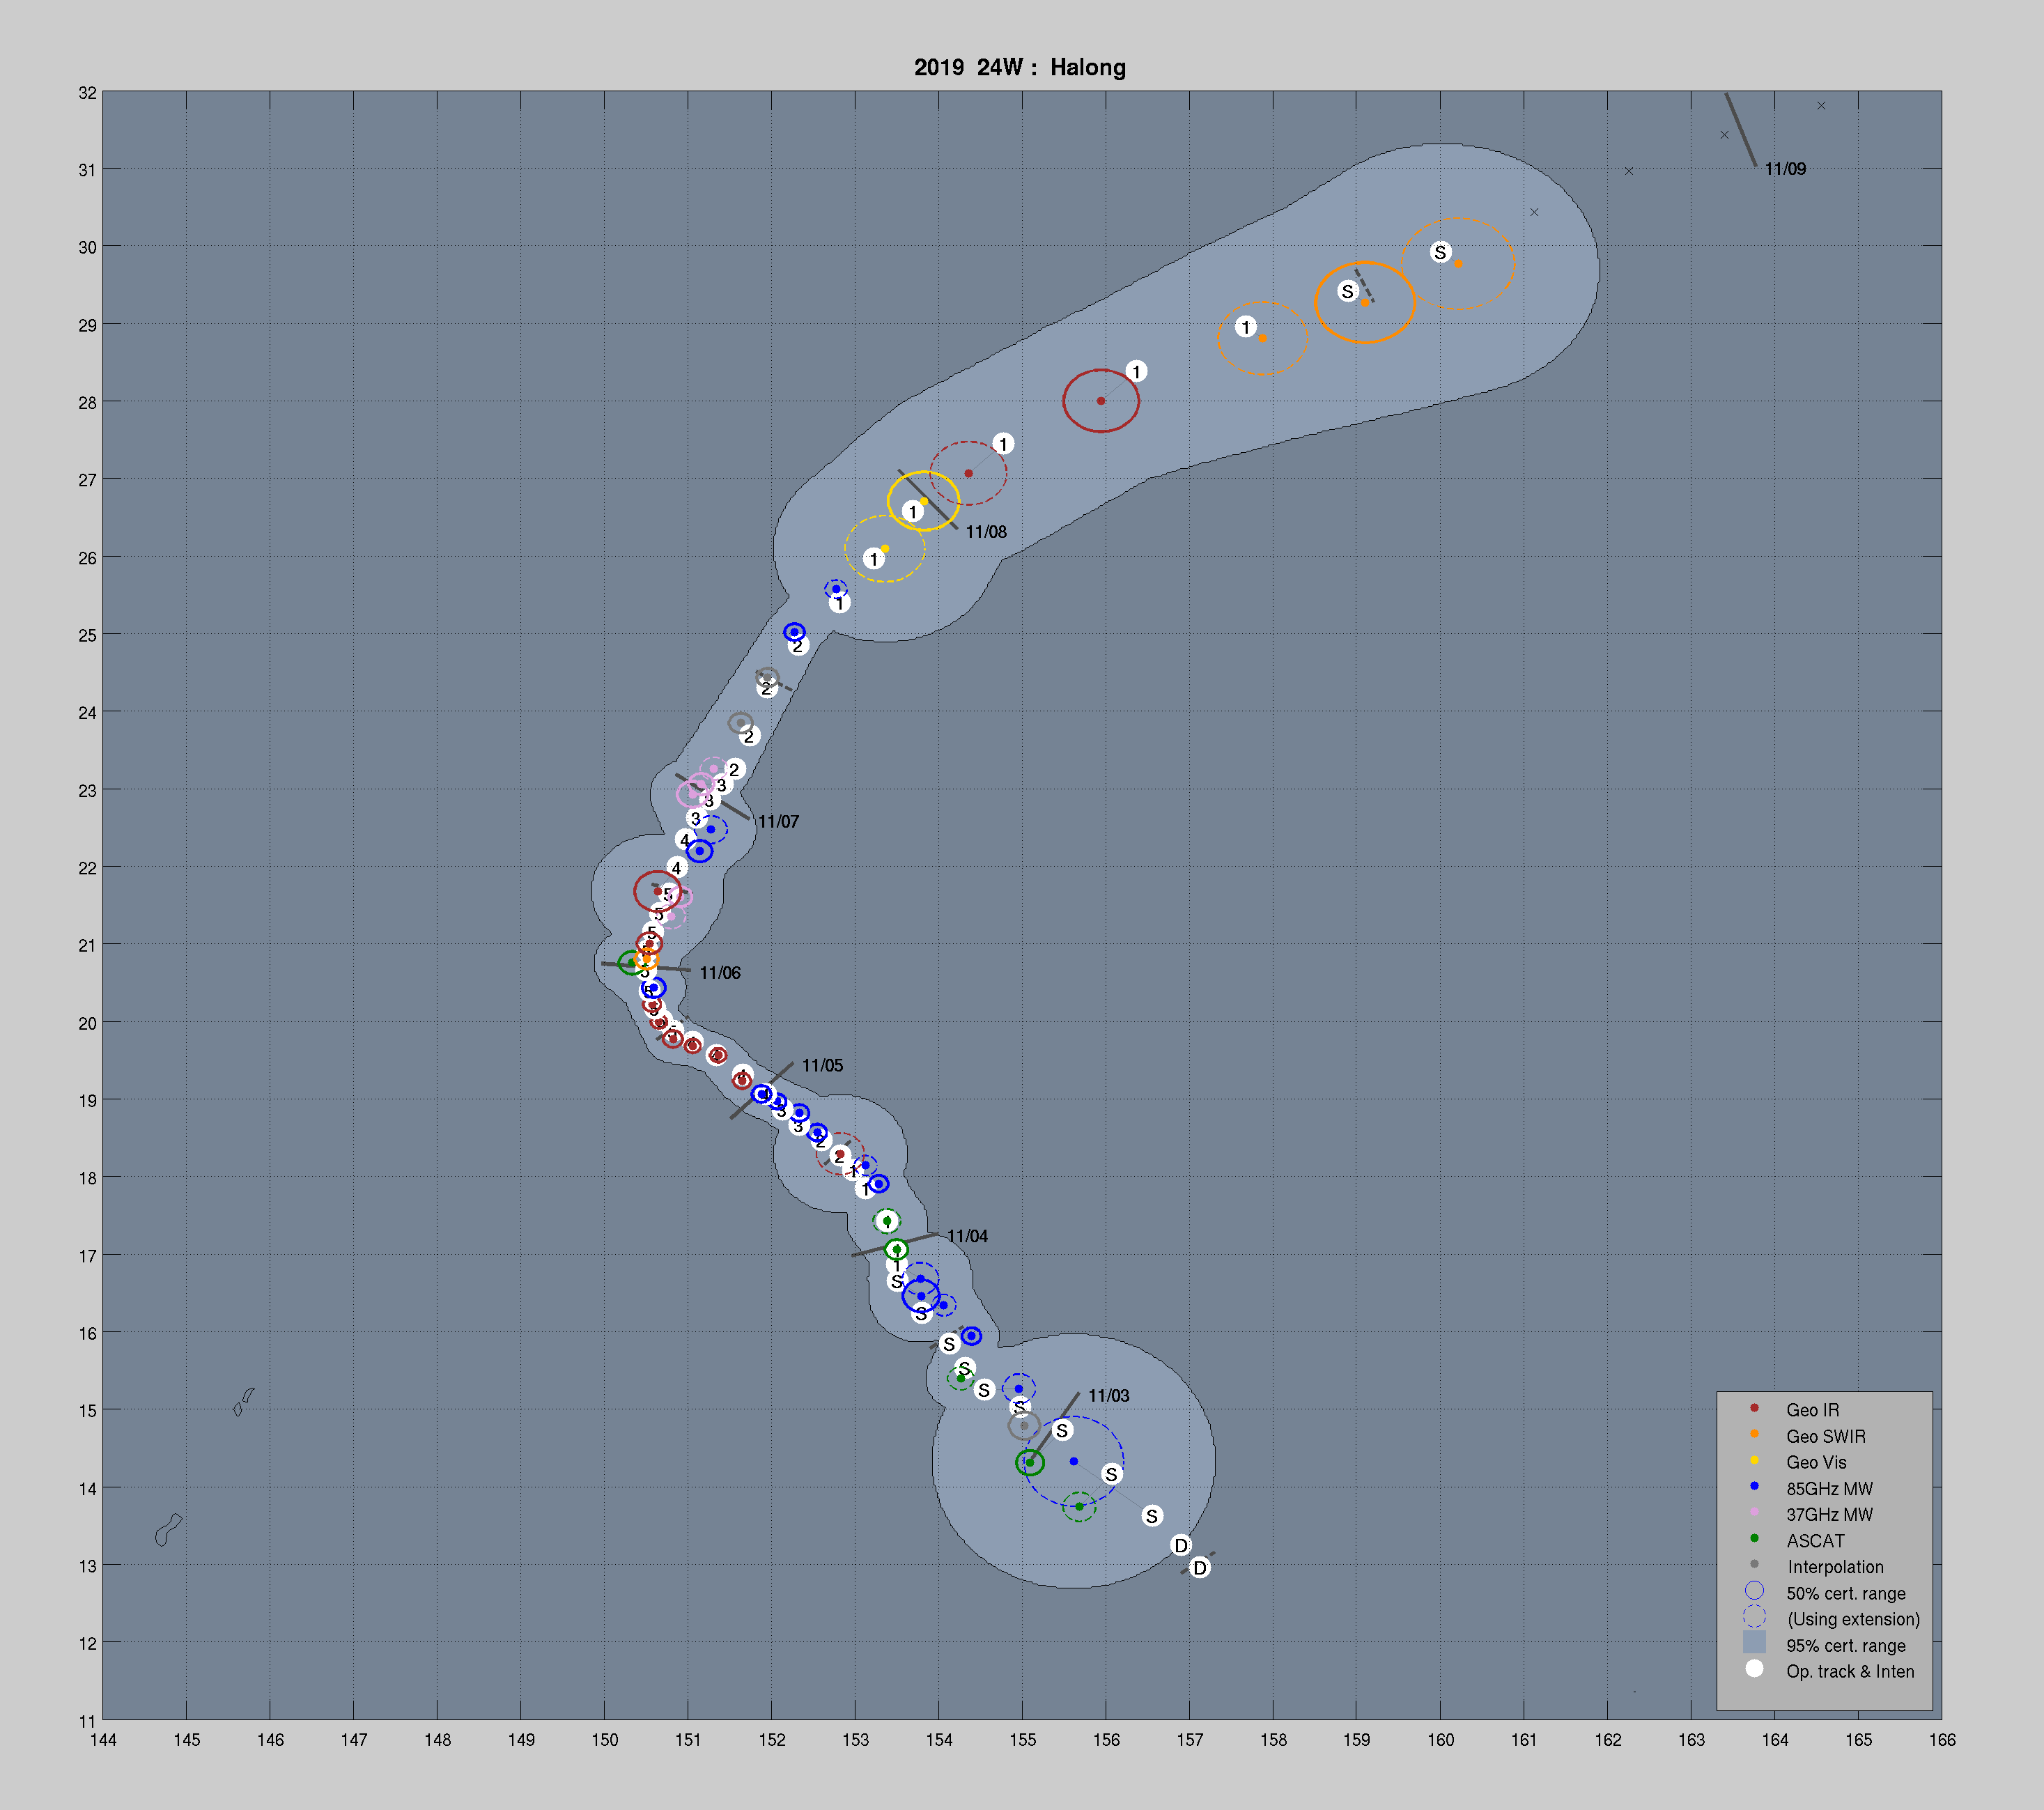This screenshot has height=1810, width=2044.
Task: Click the 11/06 date label
Action: [720, 973]
